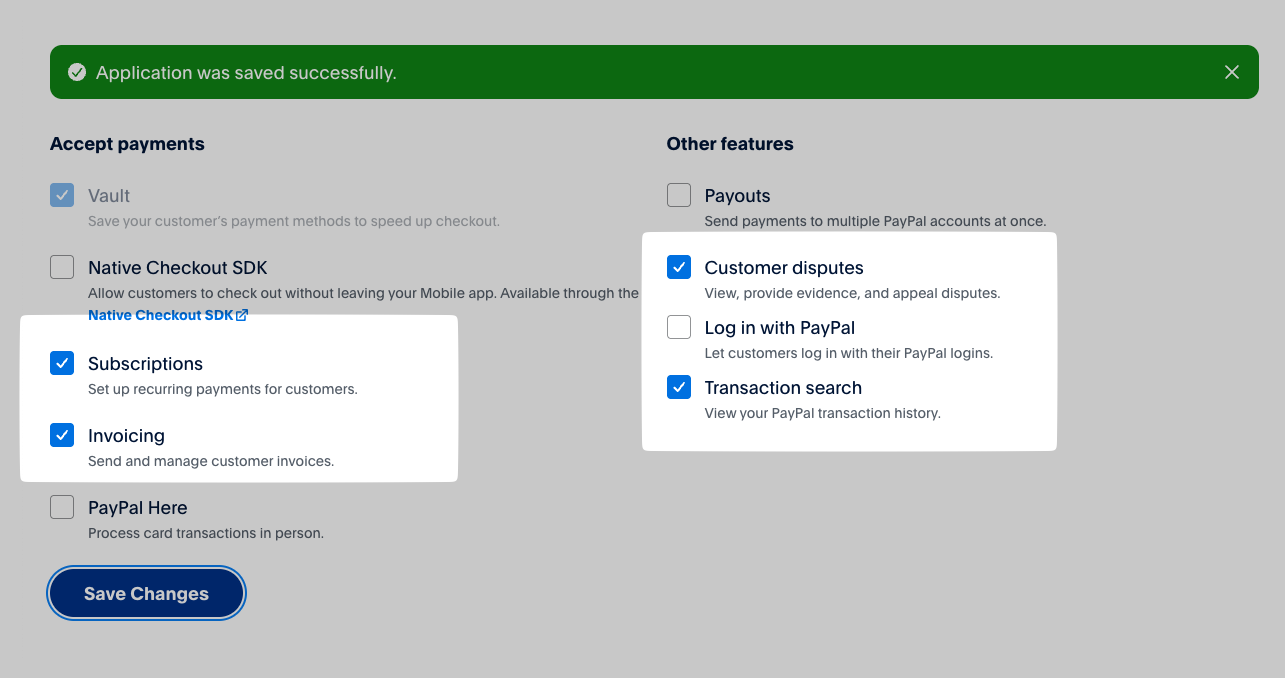
Task: Click the Other features heading
Action: [730, 144]
